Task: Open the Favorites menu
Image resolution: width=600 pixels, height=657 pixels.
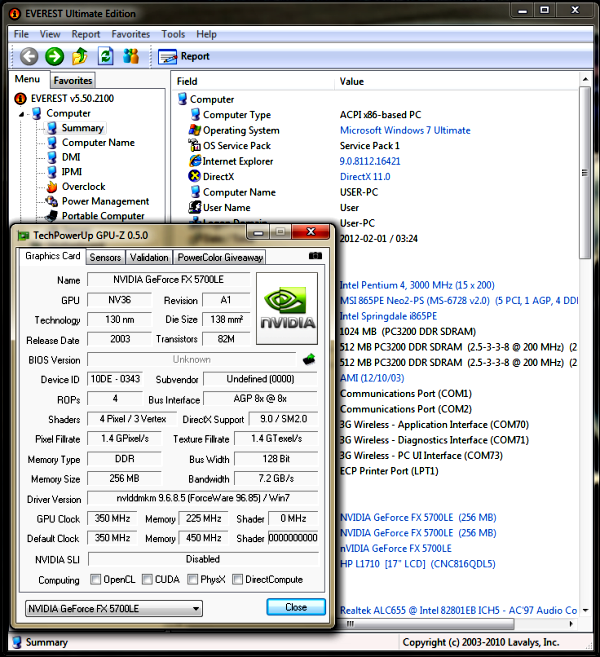Action: point(130,34)
